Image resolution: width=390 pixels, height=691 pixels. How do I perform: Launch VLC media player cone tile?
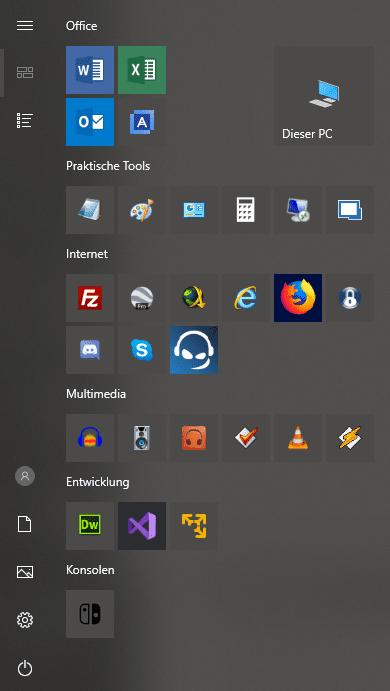pyautogui.click(x=298, y=438)
